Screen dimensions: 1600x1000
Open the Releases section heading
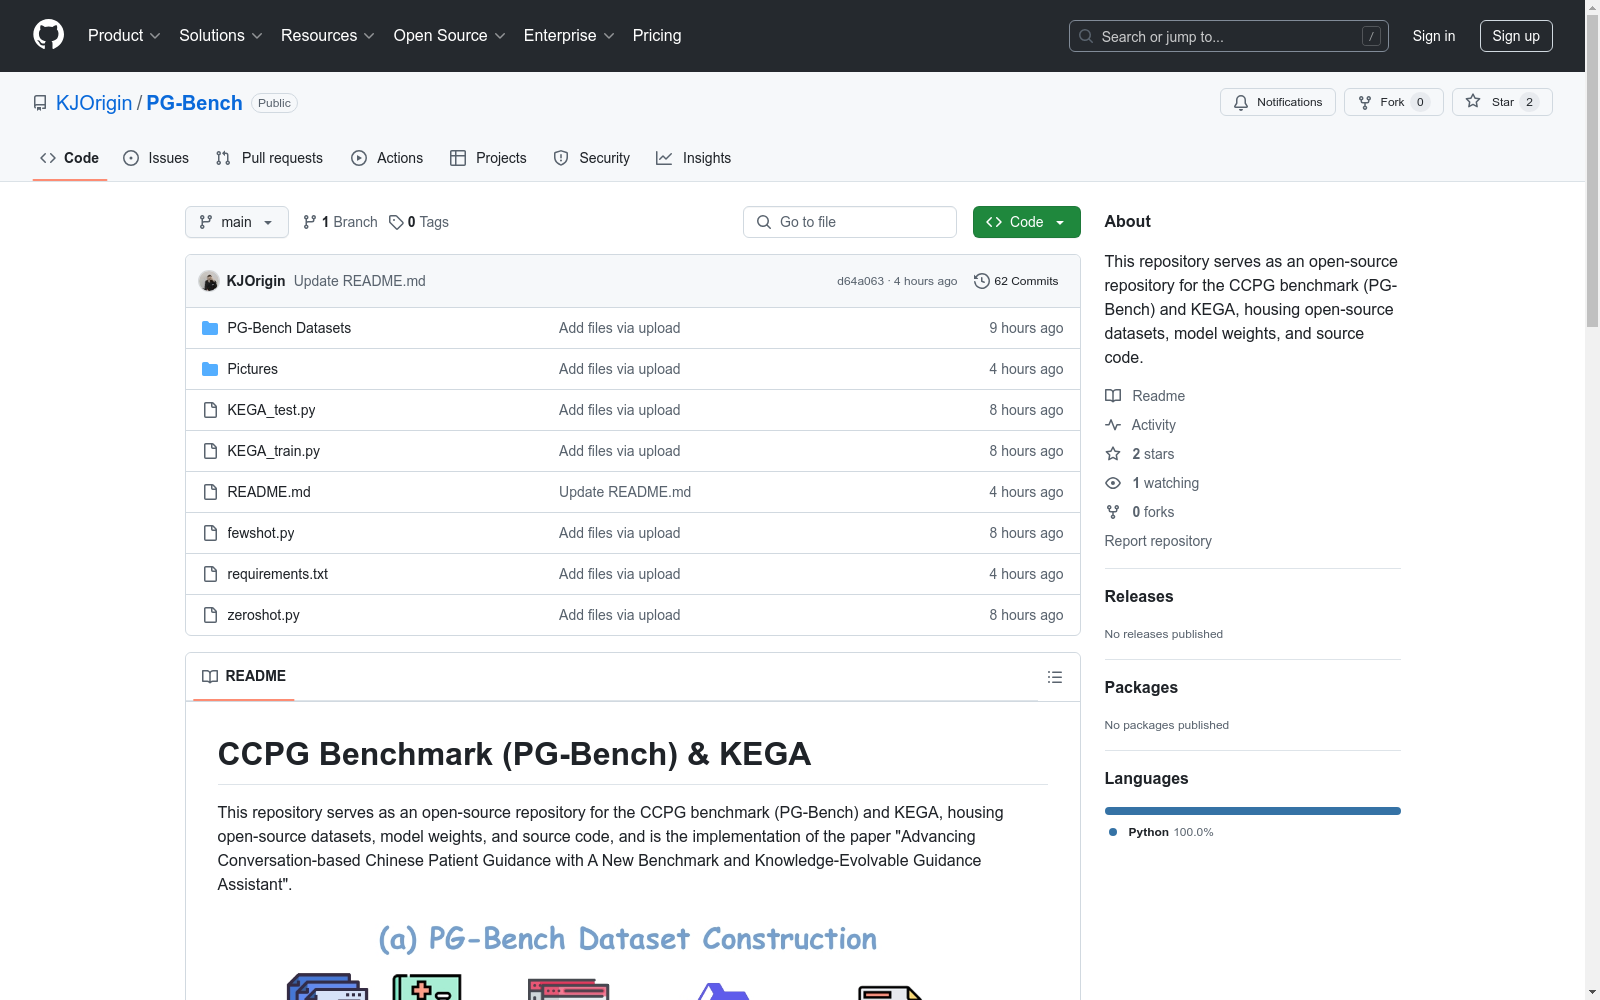click(x=1139, y=597)
